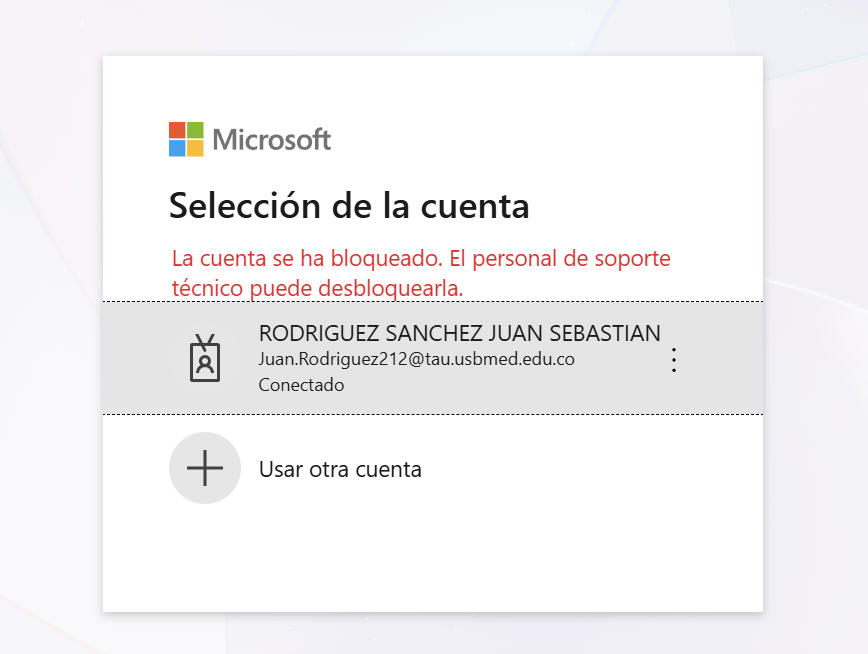Click the red account blocked error message
Viewport: 868px width, 654px height.
pos(421,273)
